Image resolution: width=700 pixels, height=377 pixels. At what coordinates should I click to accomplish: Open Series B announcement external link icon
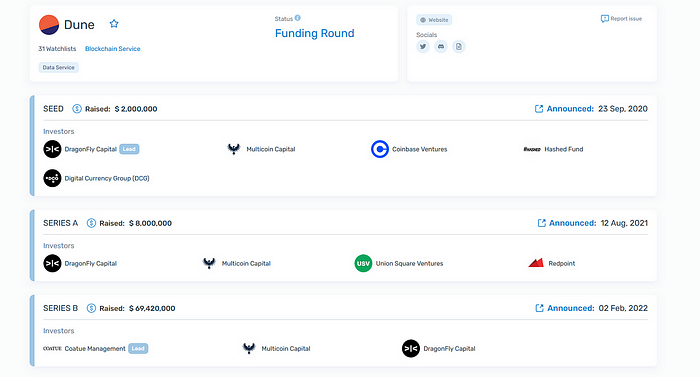pyautogui.click(x=539, y=308)
